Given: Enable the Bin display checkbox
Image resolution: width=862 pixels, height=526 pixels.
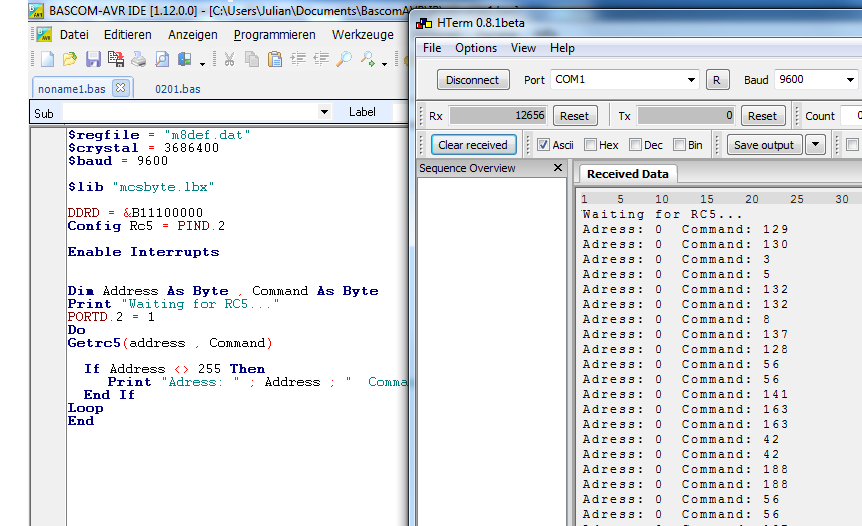Looking at the screenshot, I should 679,145.
